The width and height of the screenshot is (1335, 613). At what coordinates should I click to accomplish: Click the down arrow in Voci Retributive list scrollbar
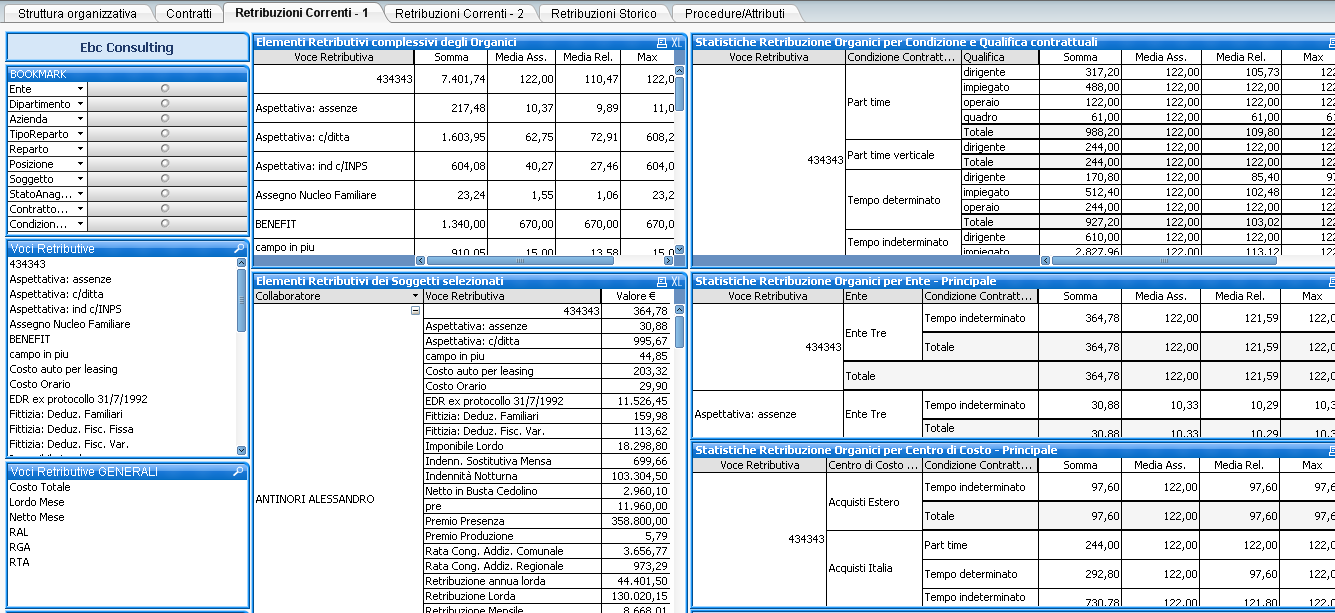241,451
